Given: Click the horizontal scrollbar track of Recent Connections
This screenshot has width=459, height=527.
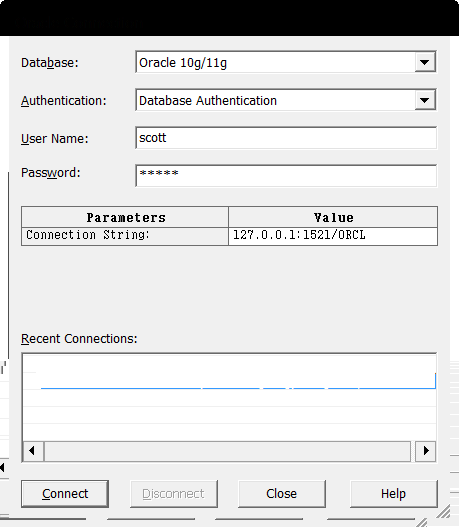Looking at the screenshot, I should click(x=227, y=451).
